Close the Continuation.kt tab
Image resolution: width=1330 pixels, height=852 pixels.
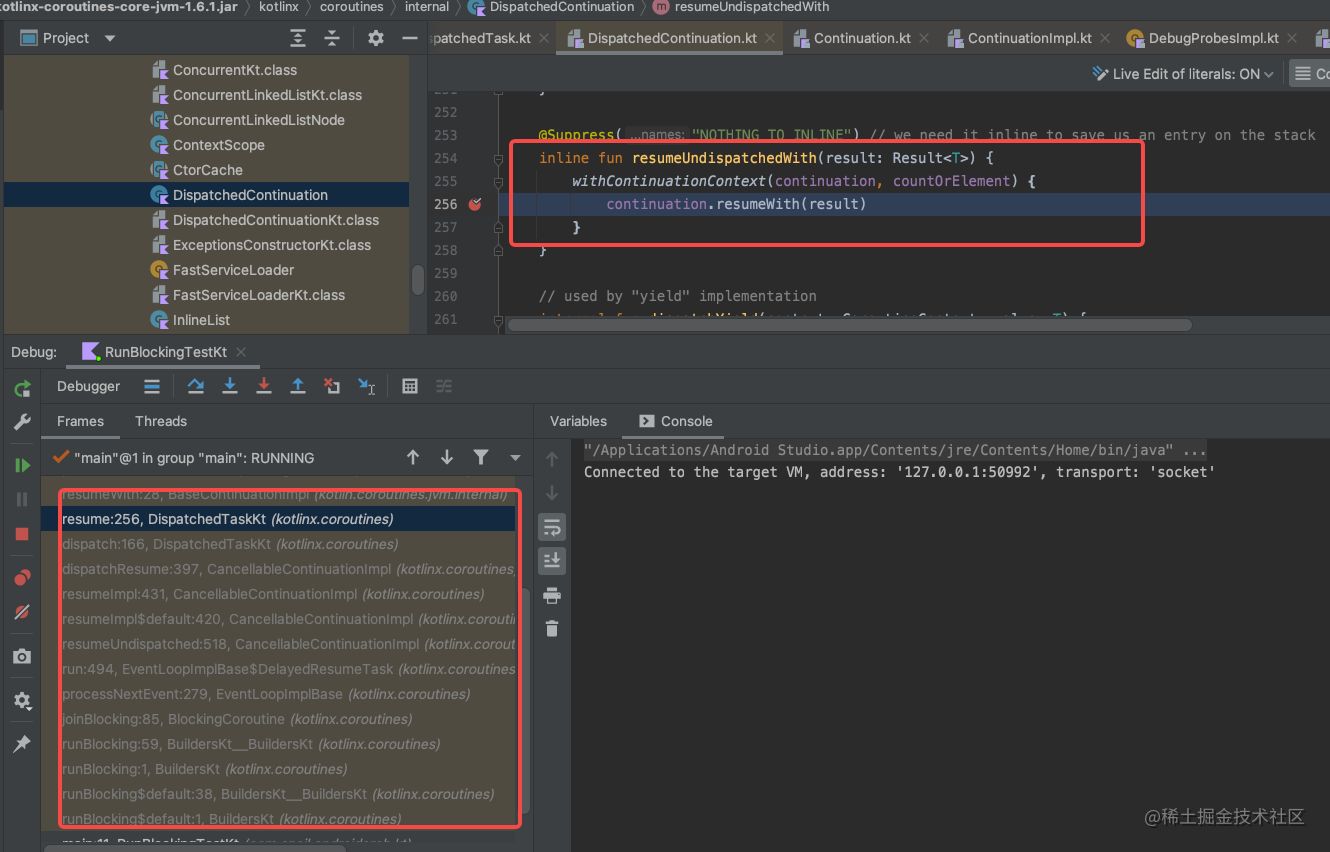[x=925, y=38]
